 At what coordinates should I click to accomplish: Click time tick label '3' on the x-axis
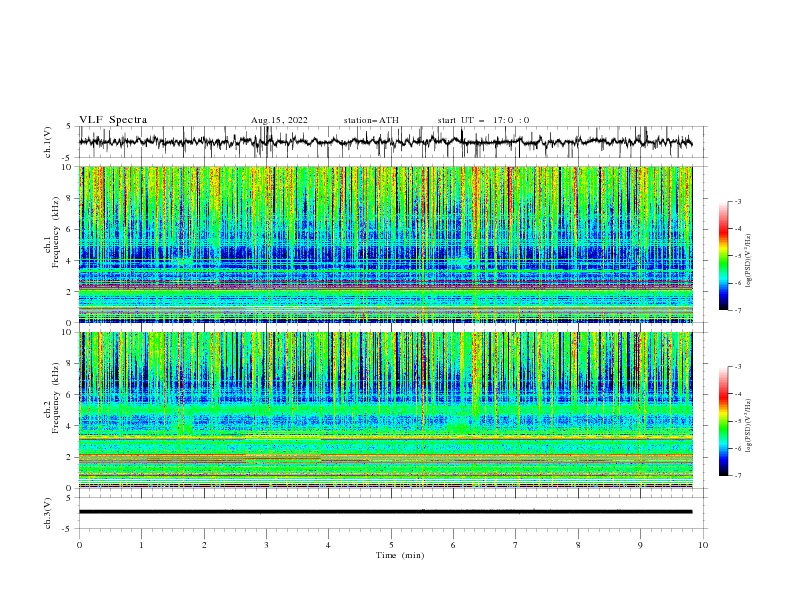266,545
